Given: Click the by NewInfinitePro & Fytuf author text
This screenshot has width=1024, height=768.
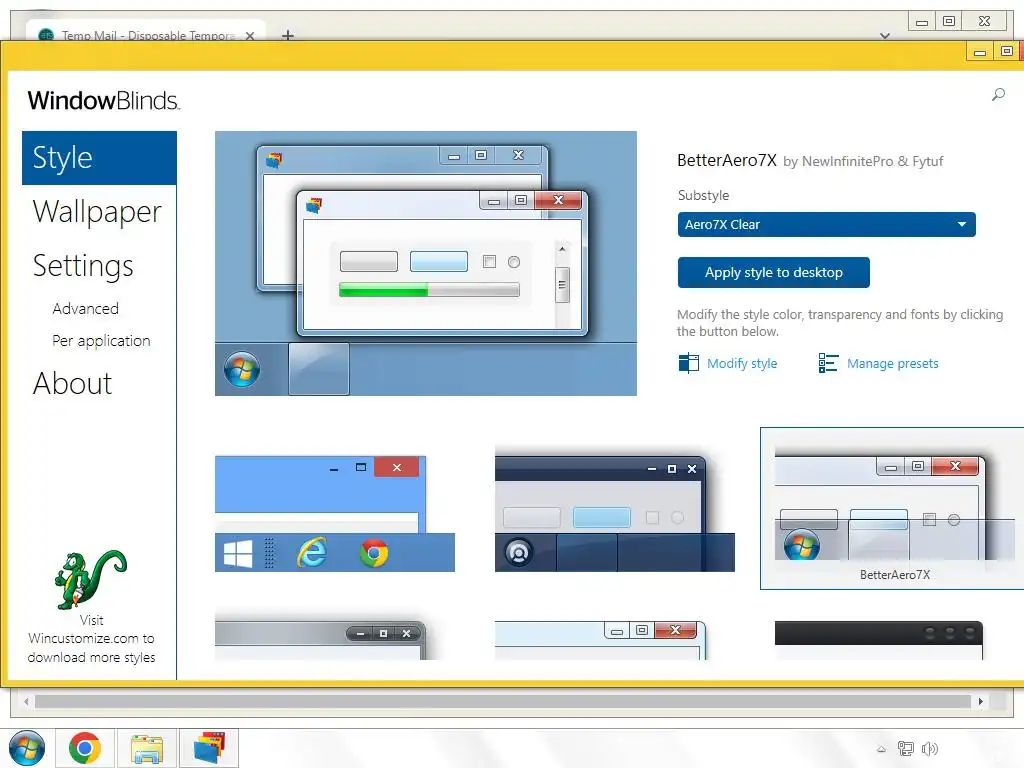Looking at the screenshot, I should [x=863, y=161].
